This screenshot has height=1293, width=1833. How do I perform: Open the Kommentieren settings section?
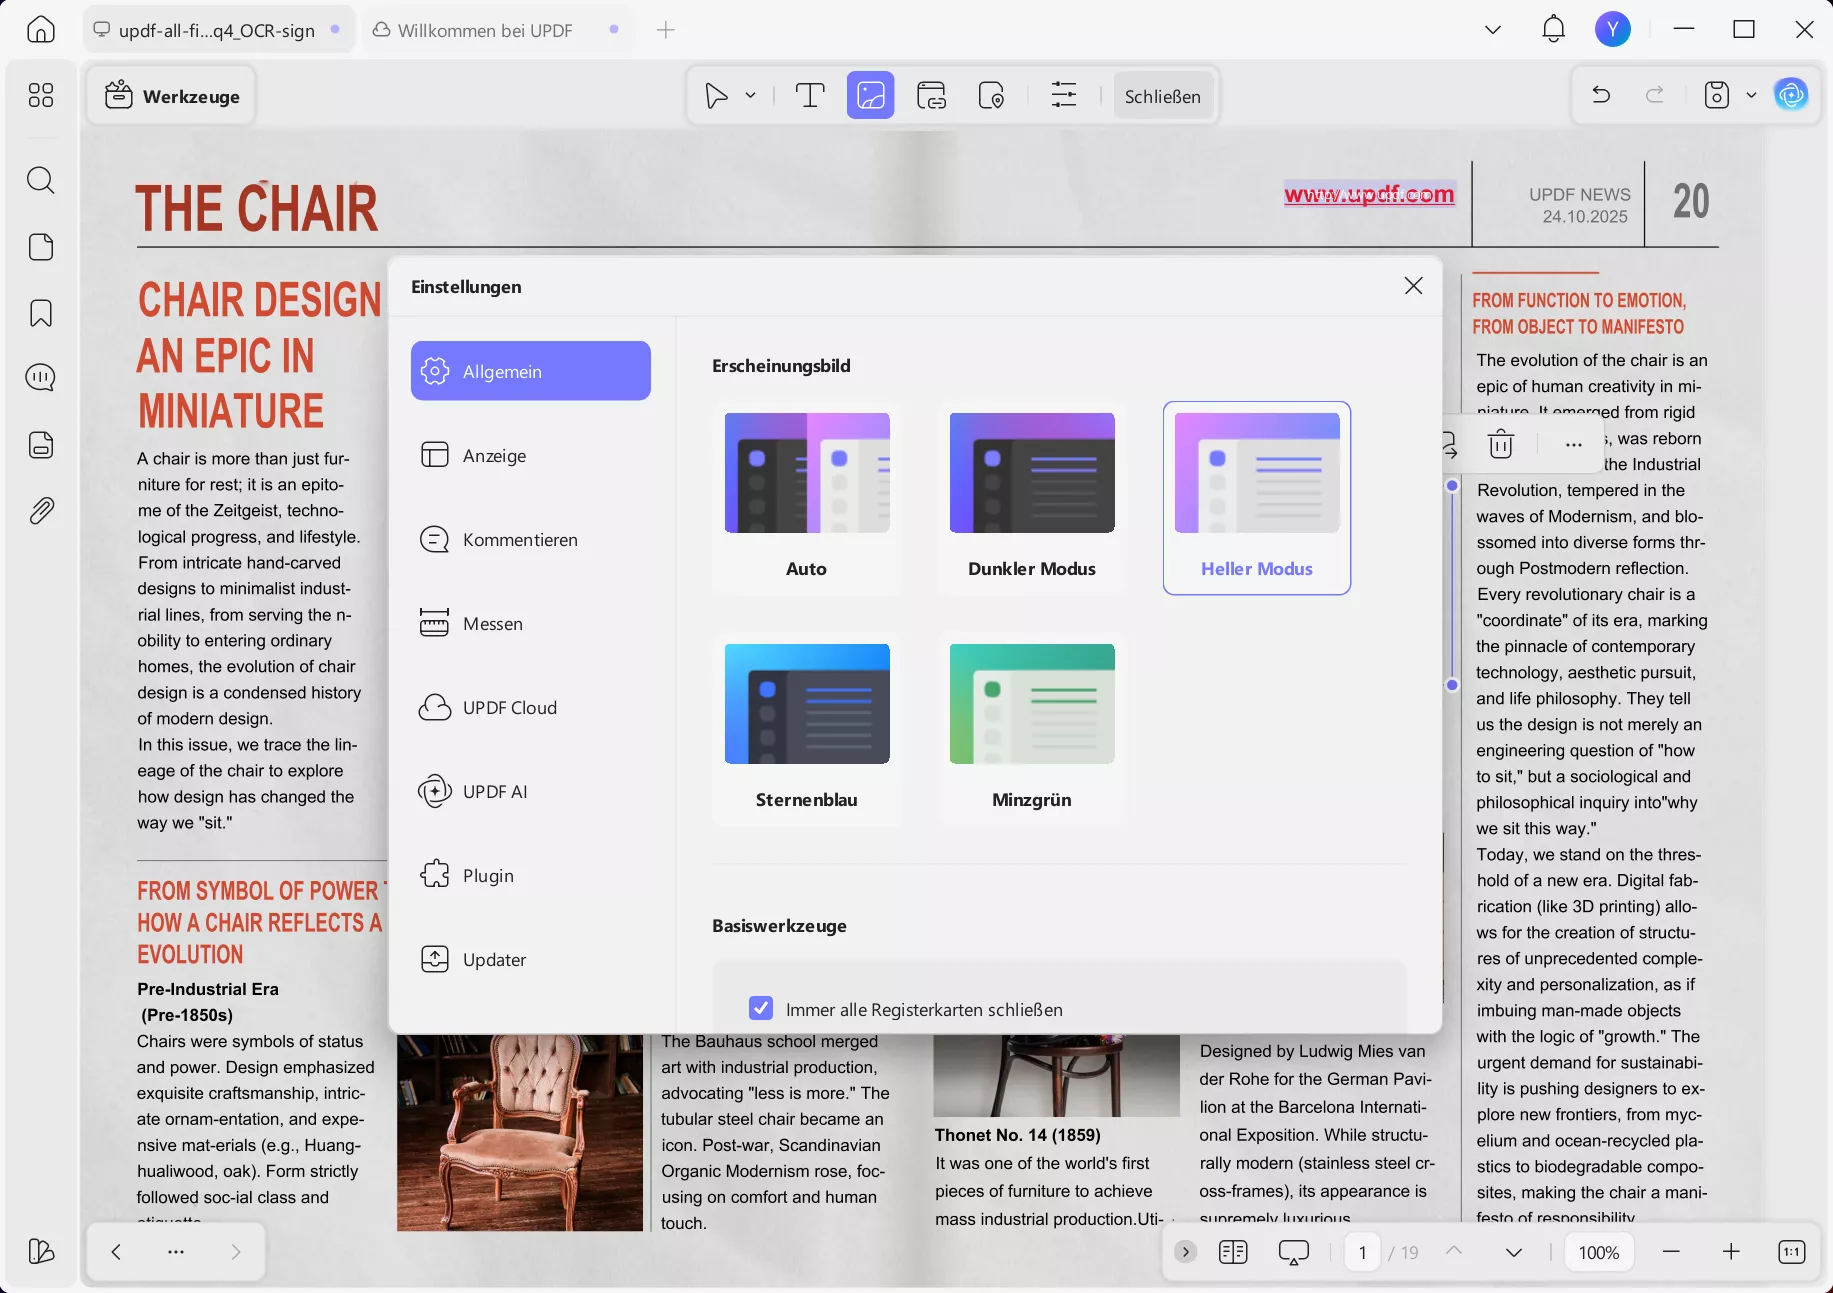pyautogui.click(x=531, y=539)
